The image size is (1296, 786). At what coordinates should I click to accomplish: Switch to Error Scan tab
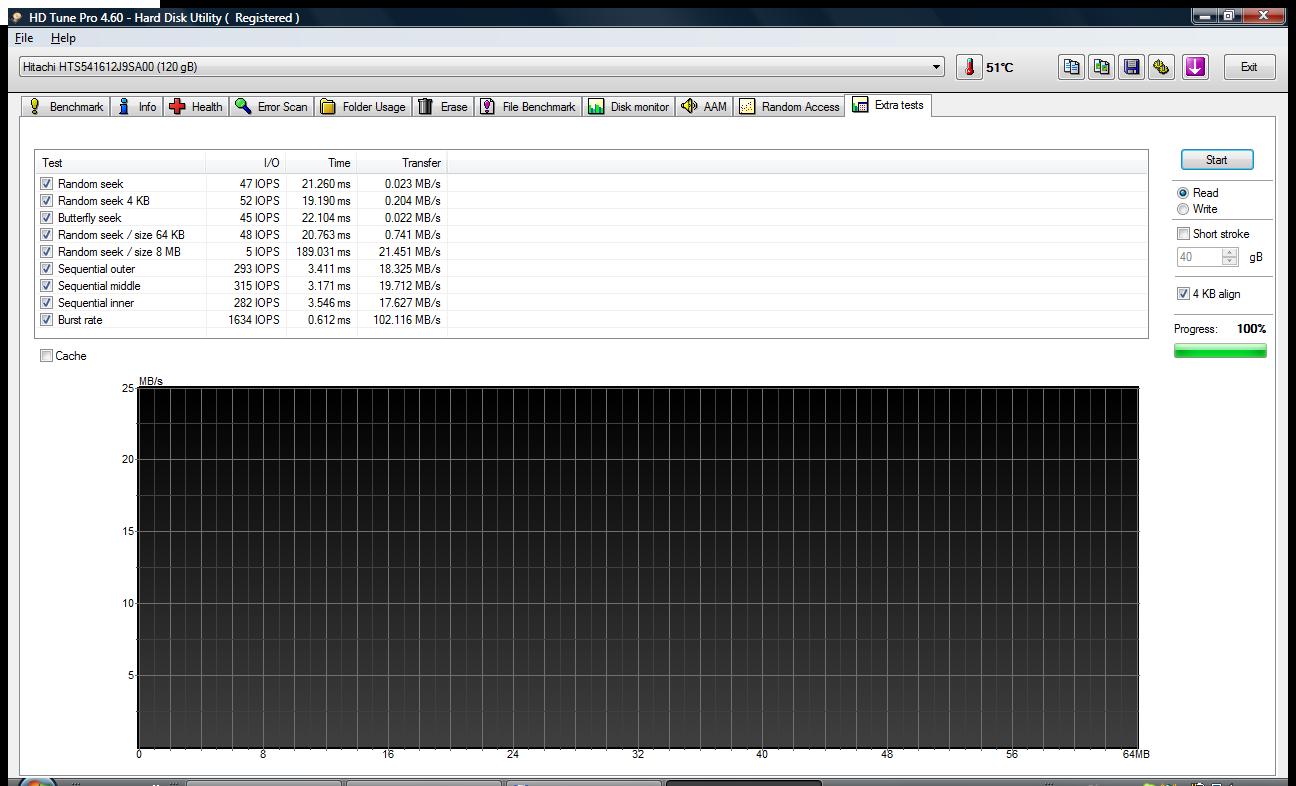(272, 107)
